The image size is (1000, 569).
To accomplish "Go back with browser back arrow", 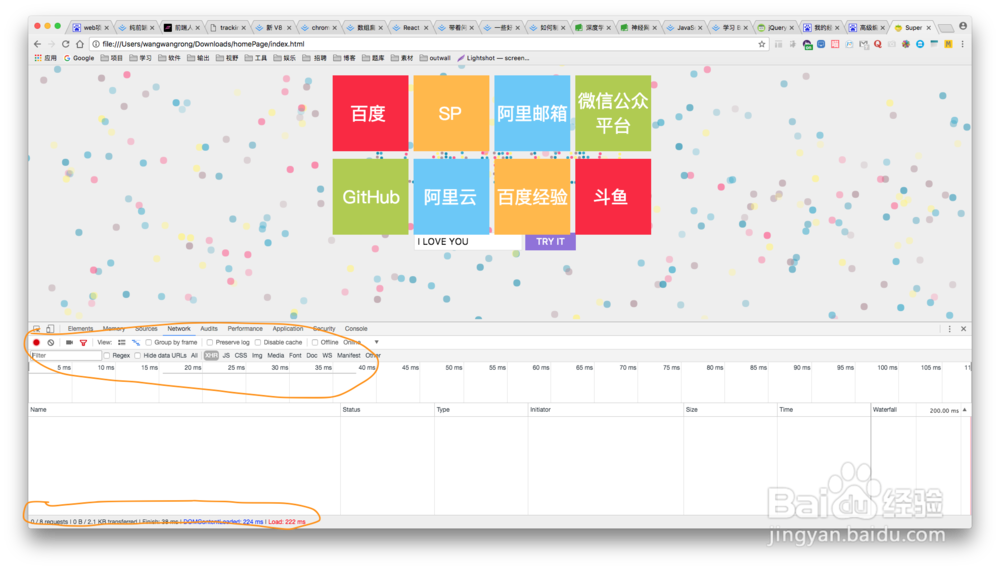I will point(37,44).
